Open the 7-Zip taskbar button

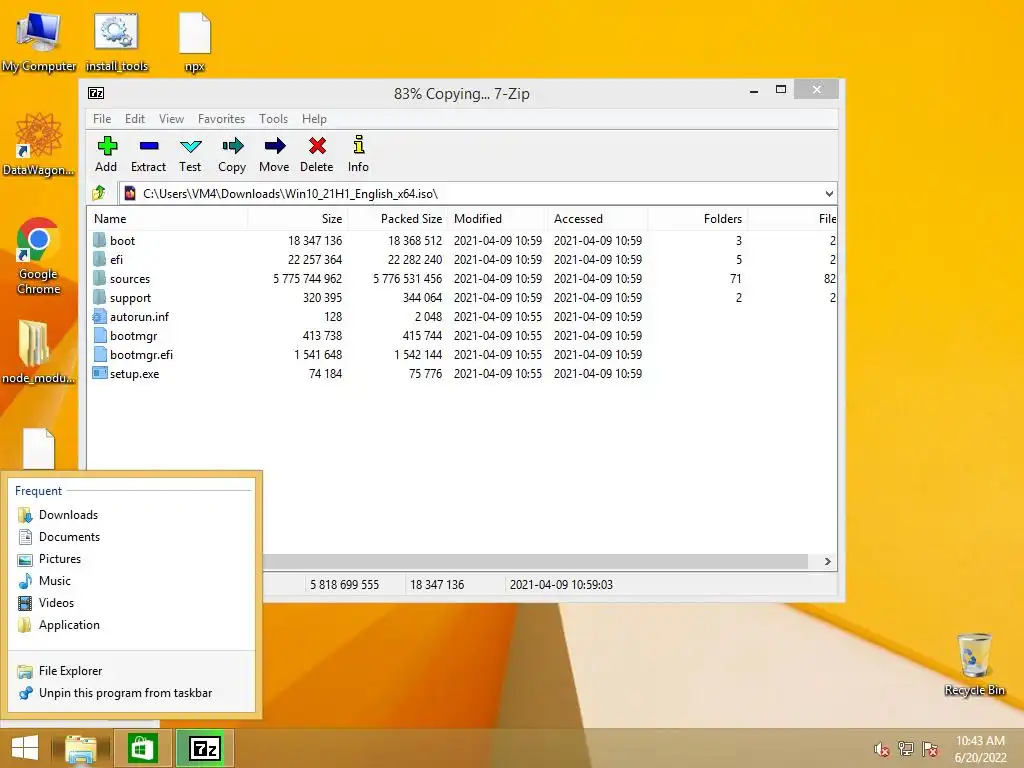coord(205,748)
